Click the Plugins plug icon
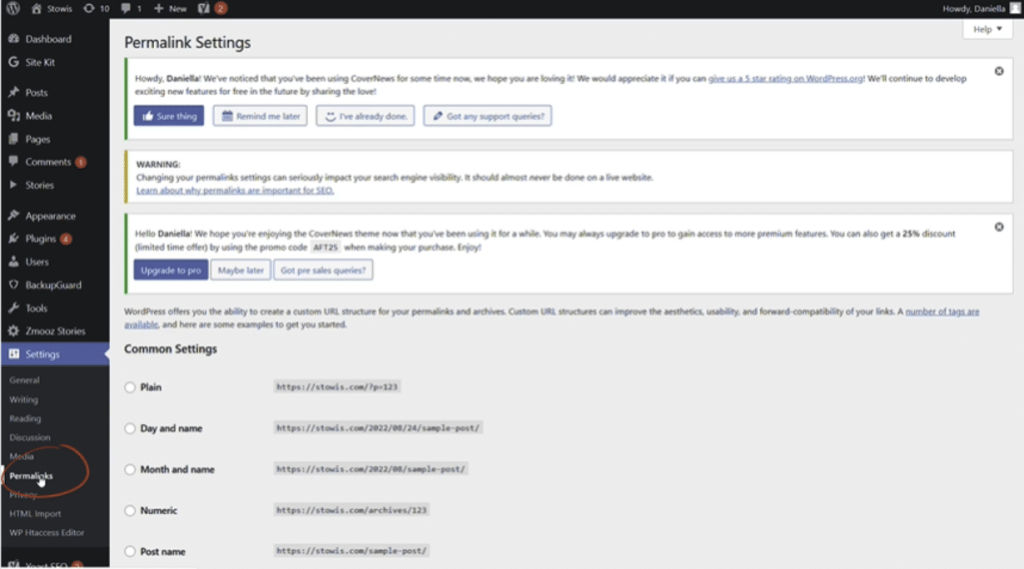1024x569 pixels. tap(14, 238)
